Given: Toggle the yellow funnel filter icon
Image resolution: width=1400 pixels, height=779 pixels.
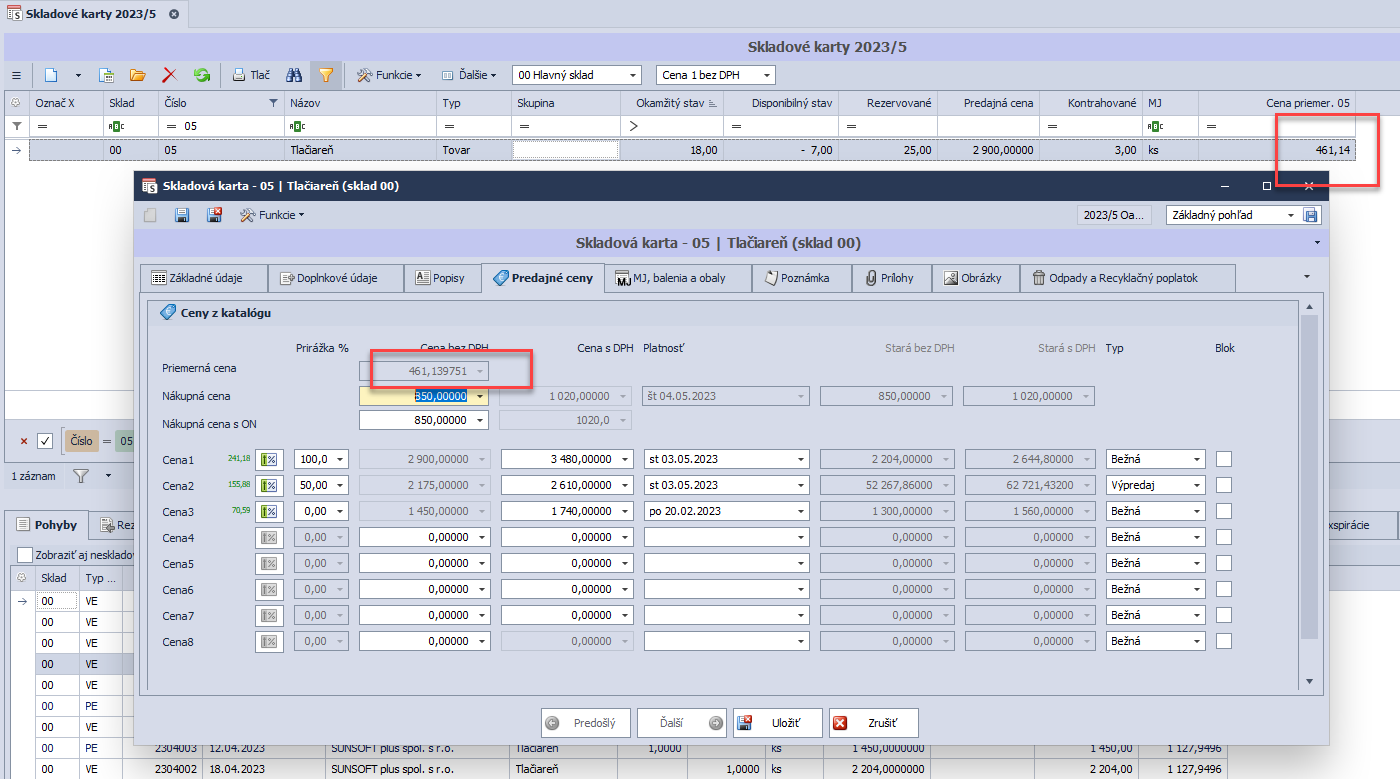Looking at the screenshot, I should (x=325, y=75).
